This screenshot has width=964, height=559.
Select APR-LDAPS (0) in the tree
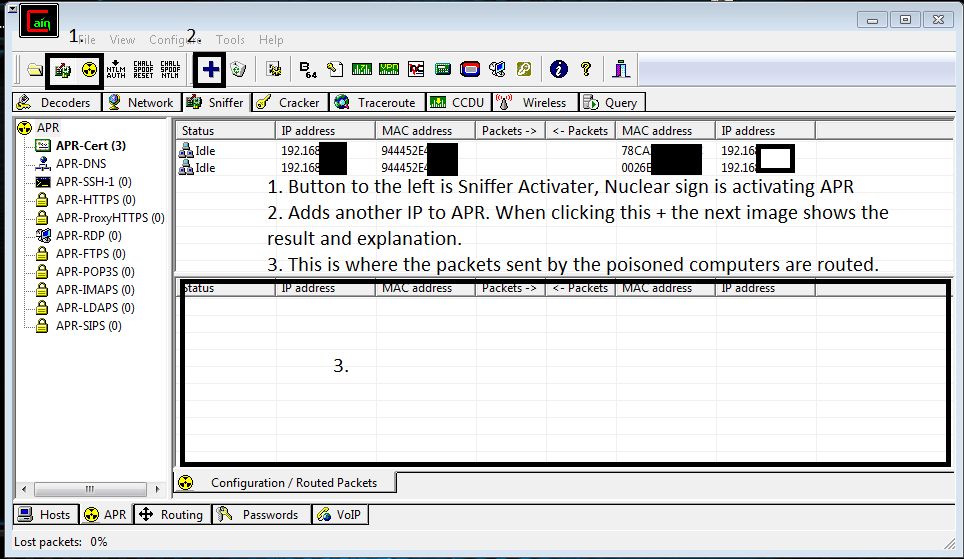[x=95, y=307]
